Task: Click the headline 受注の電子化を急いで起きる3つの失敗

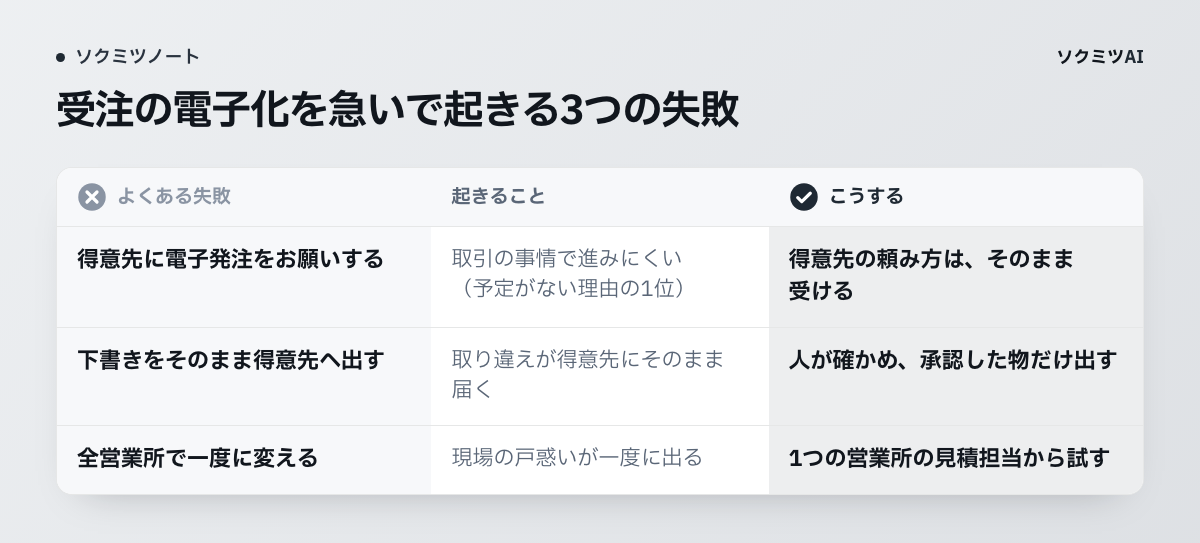Action: [x=397, y=110]
